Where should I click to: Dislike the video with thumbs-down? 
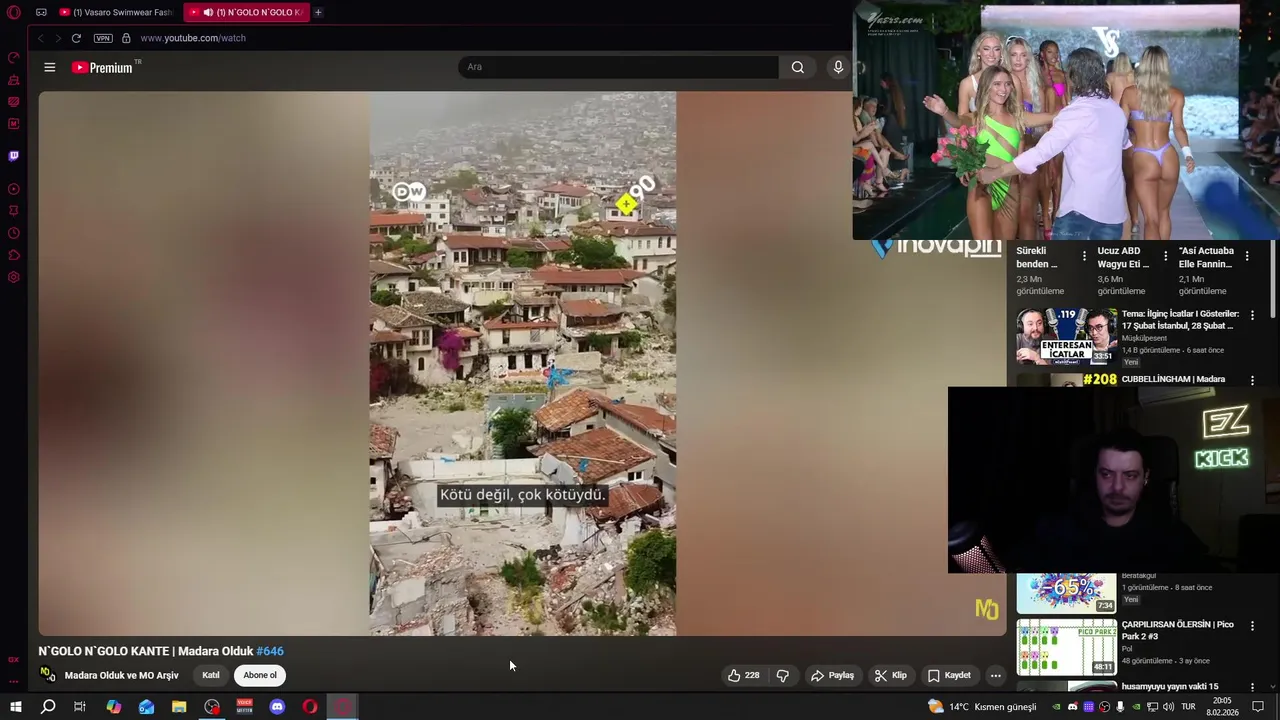click(x=782, y=675)
